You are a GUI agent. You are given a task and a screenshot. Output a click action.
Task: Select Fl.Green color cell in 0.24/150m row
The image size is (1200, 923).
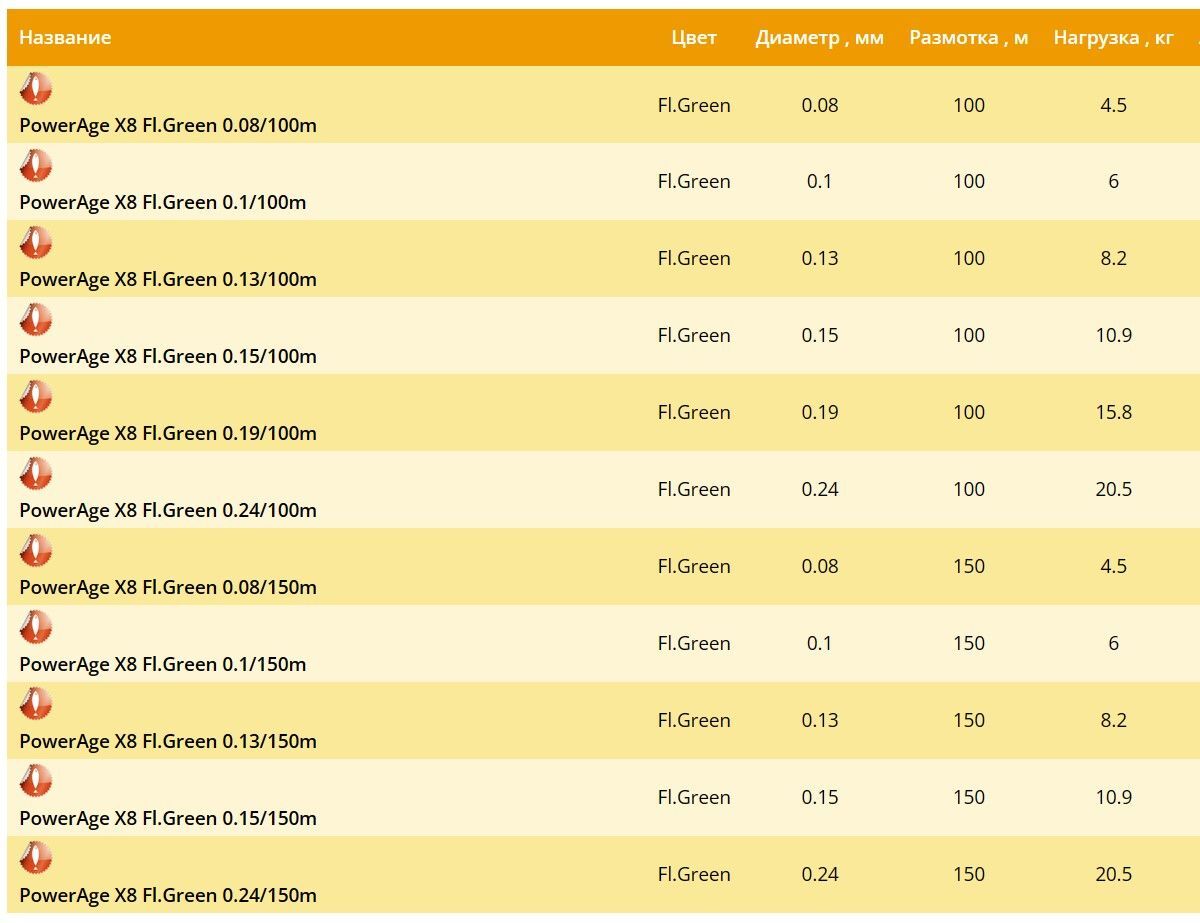pyautogui.click(x=694, y=875)
